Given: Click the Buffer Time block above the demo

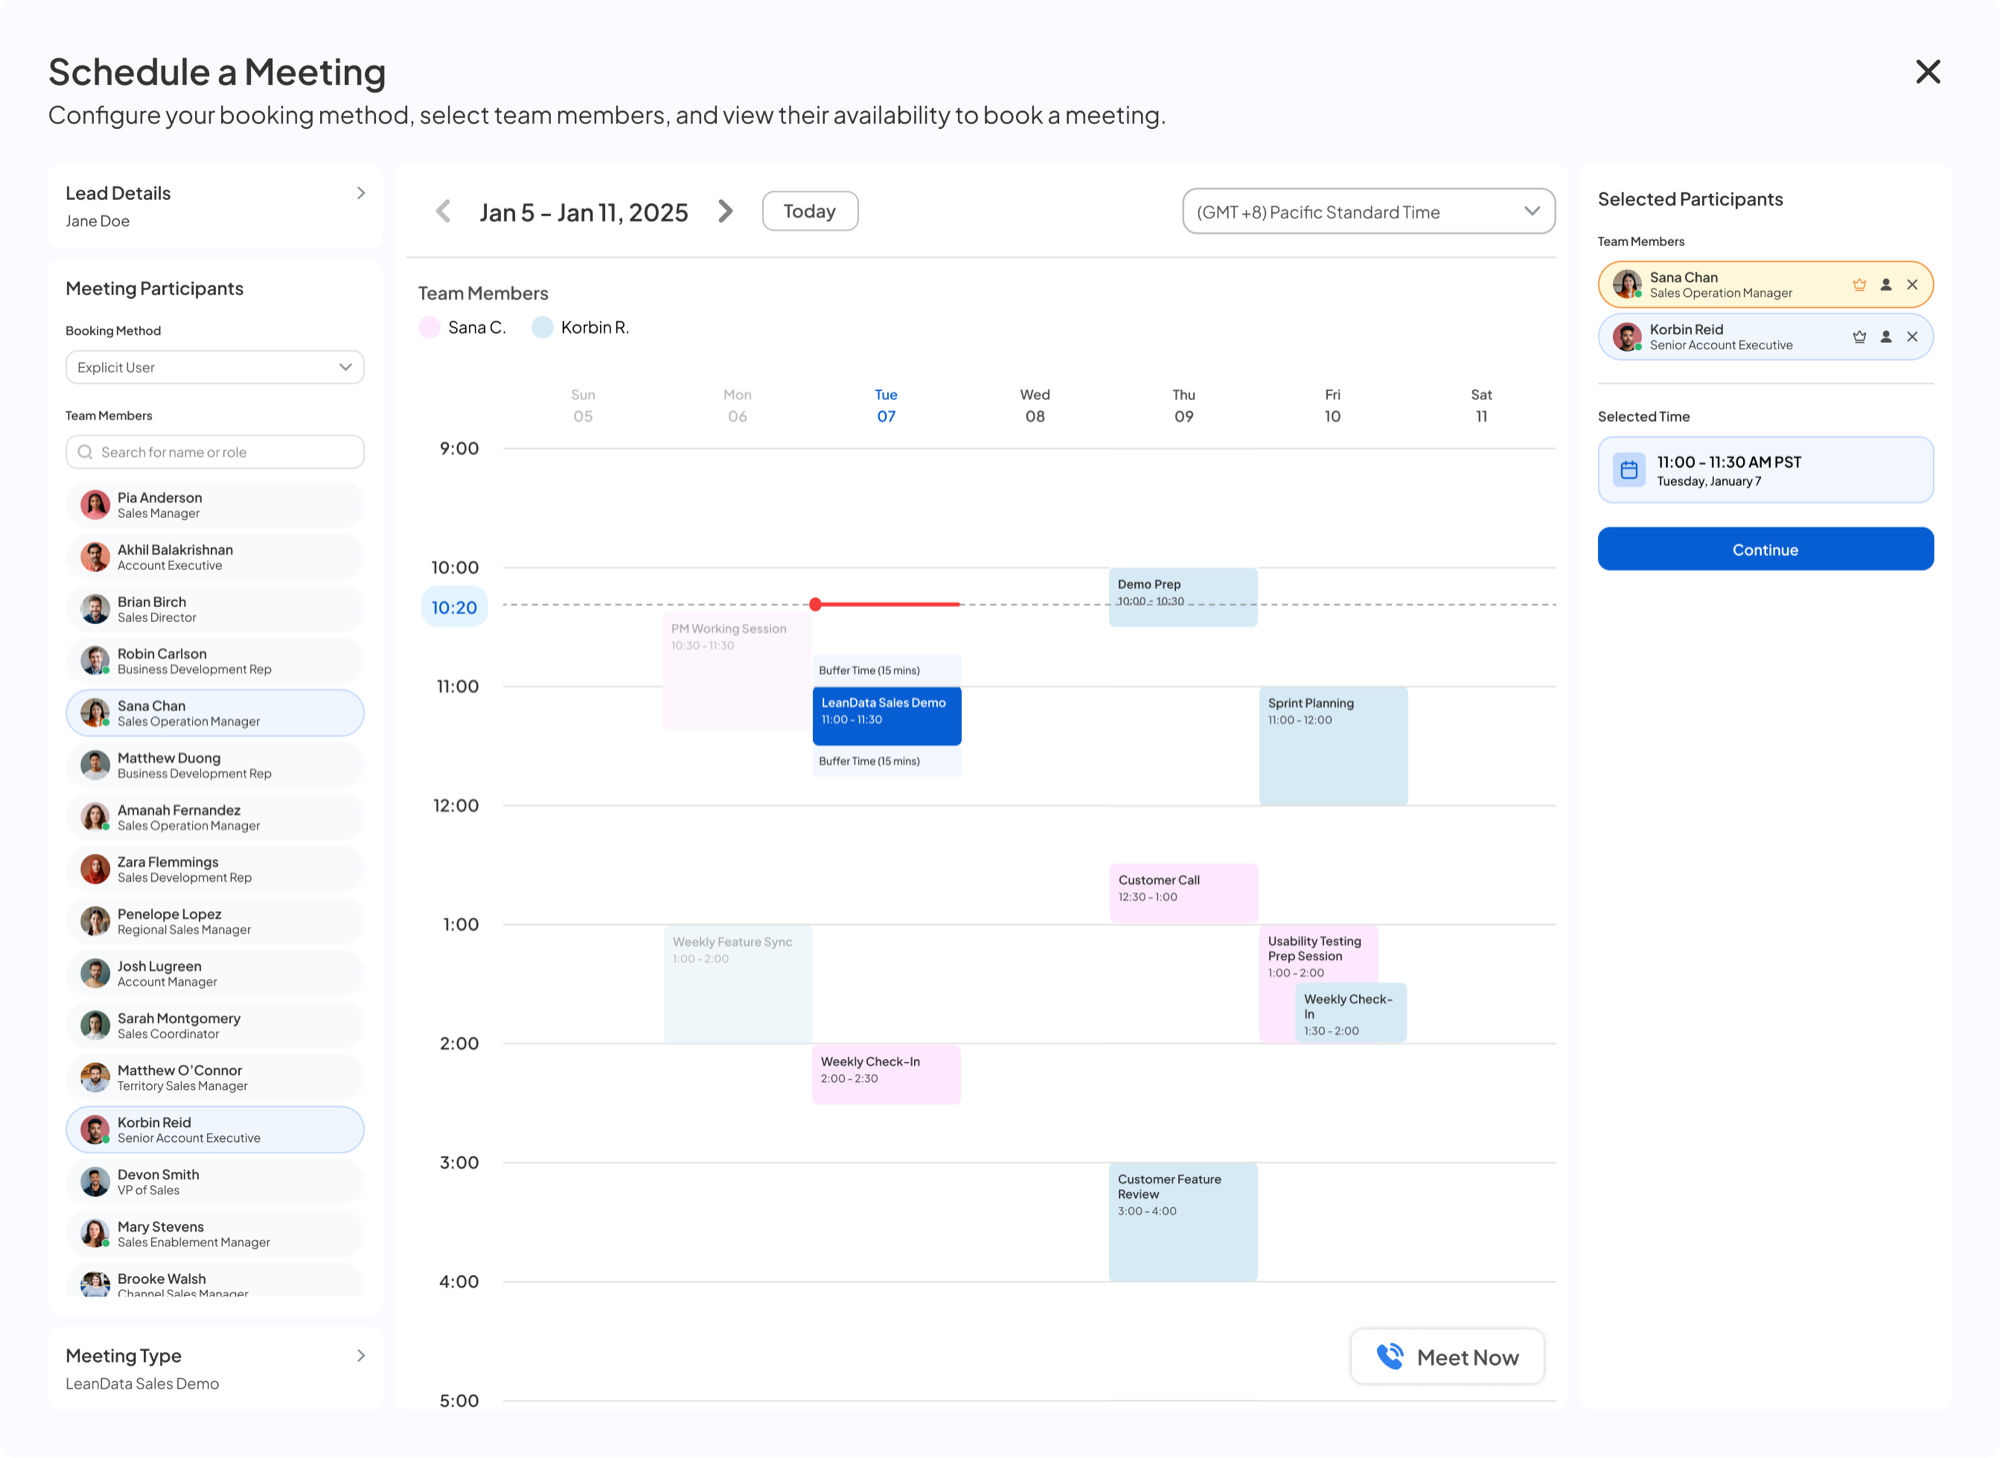Looking at the screenshot, I should point(887,670).
